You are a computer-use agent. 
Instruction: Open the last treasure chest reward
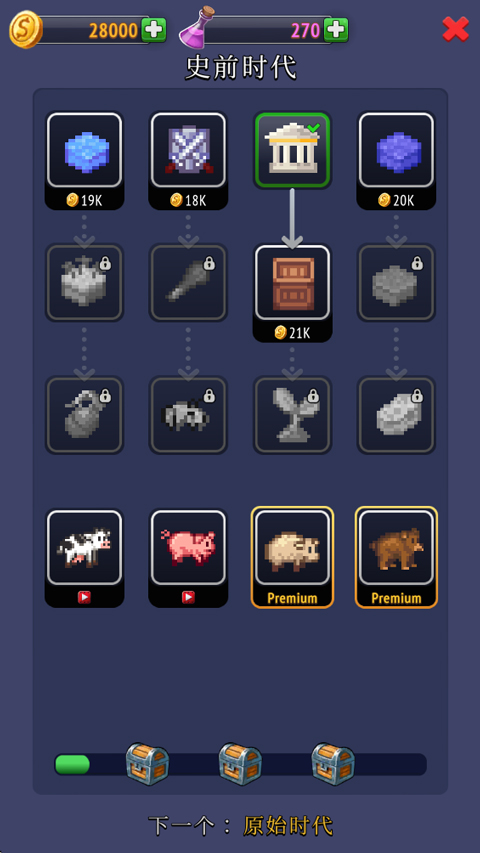pos(333,764)
